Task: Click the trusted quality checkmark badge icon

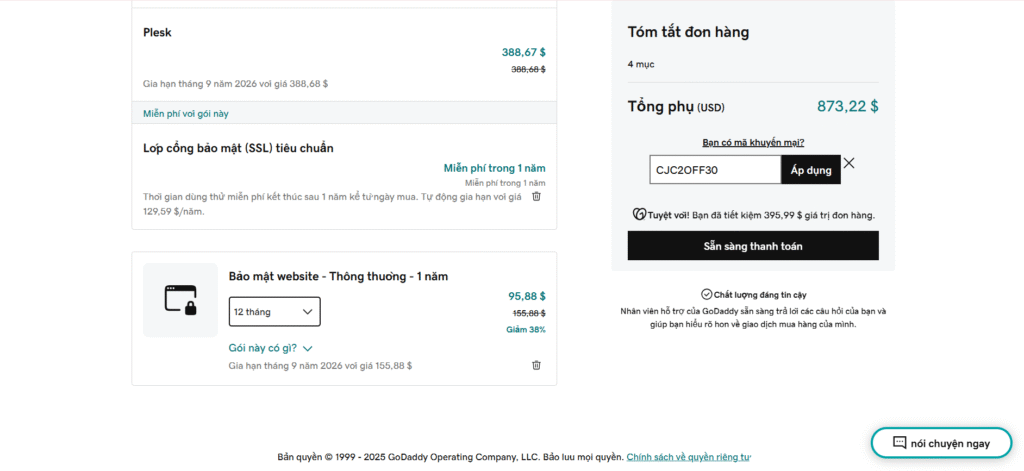Action: click(706, 295)
